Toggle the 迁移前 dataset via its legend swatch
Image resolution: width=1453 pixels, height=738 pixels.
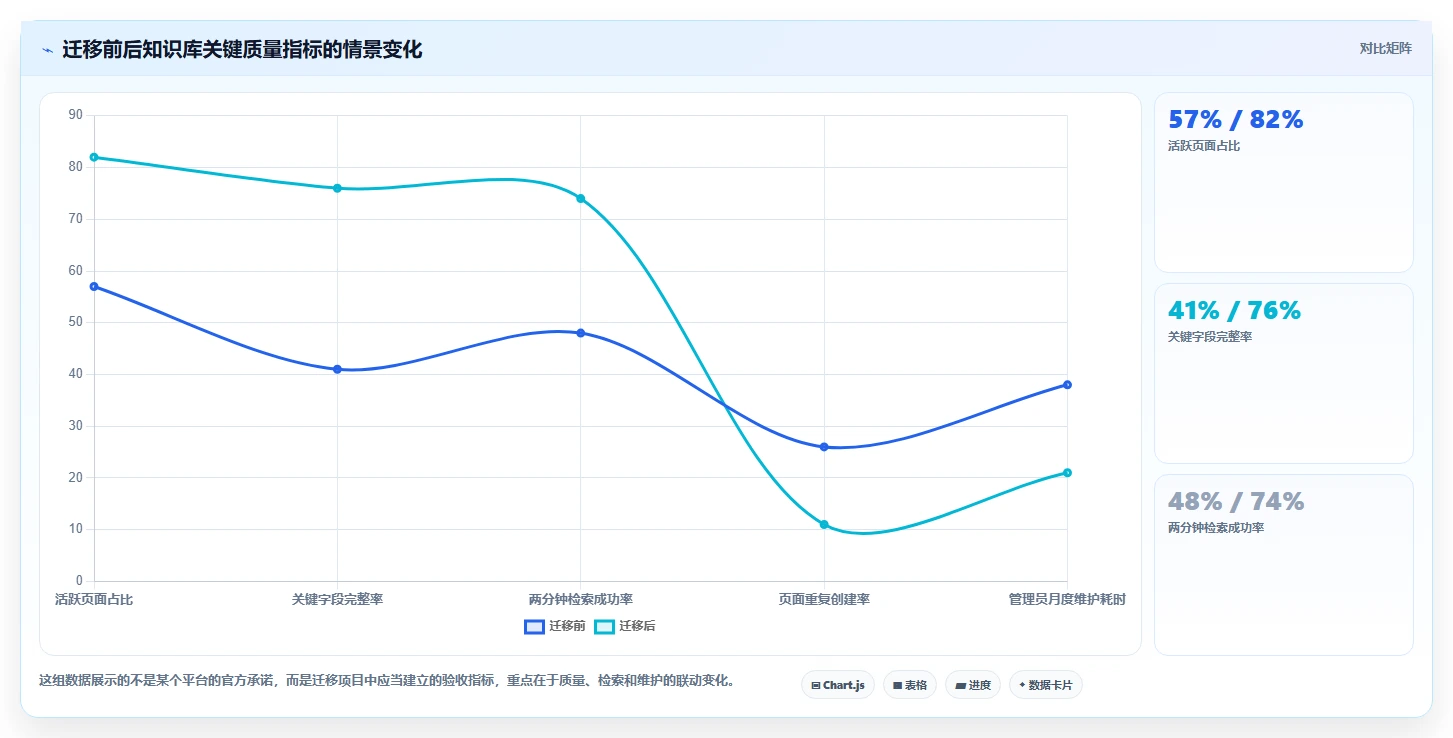[x=534, y=626]
